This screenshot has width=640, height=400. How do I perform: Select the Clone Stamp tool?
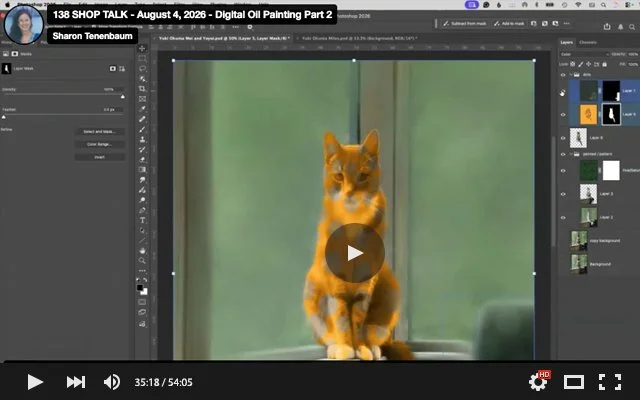pyautogui.click(x=142, y=140)
